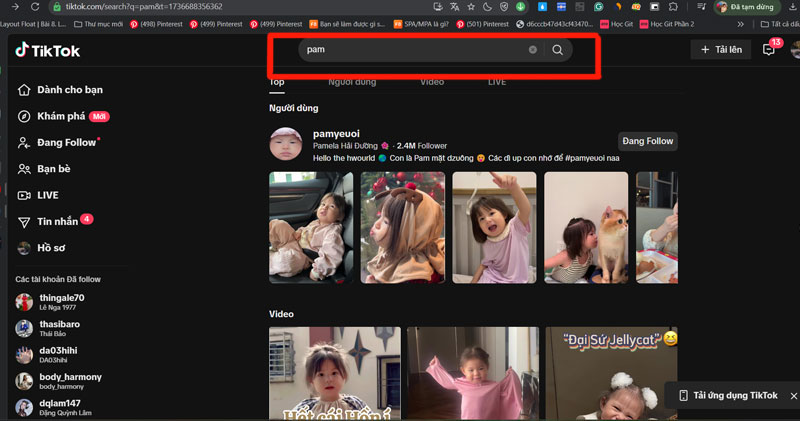Clear the search text with the X icon
800x421 pixels.
click(x=532, y=49)
